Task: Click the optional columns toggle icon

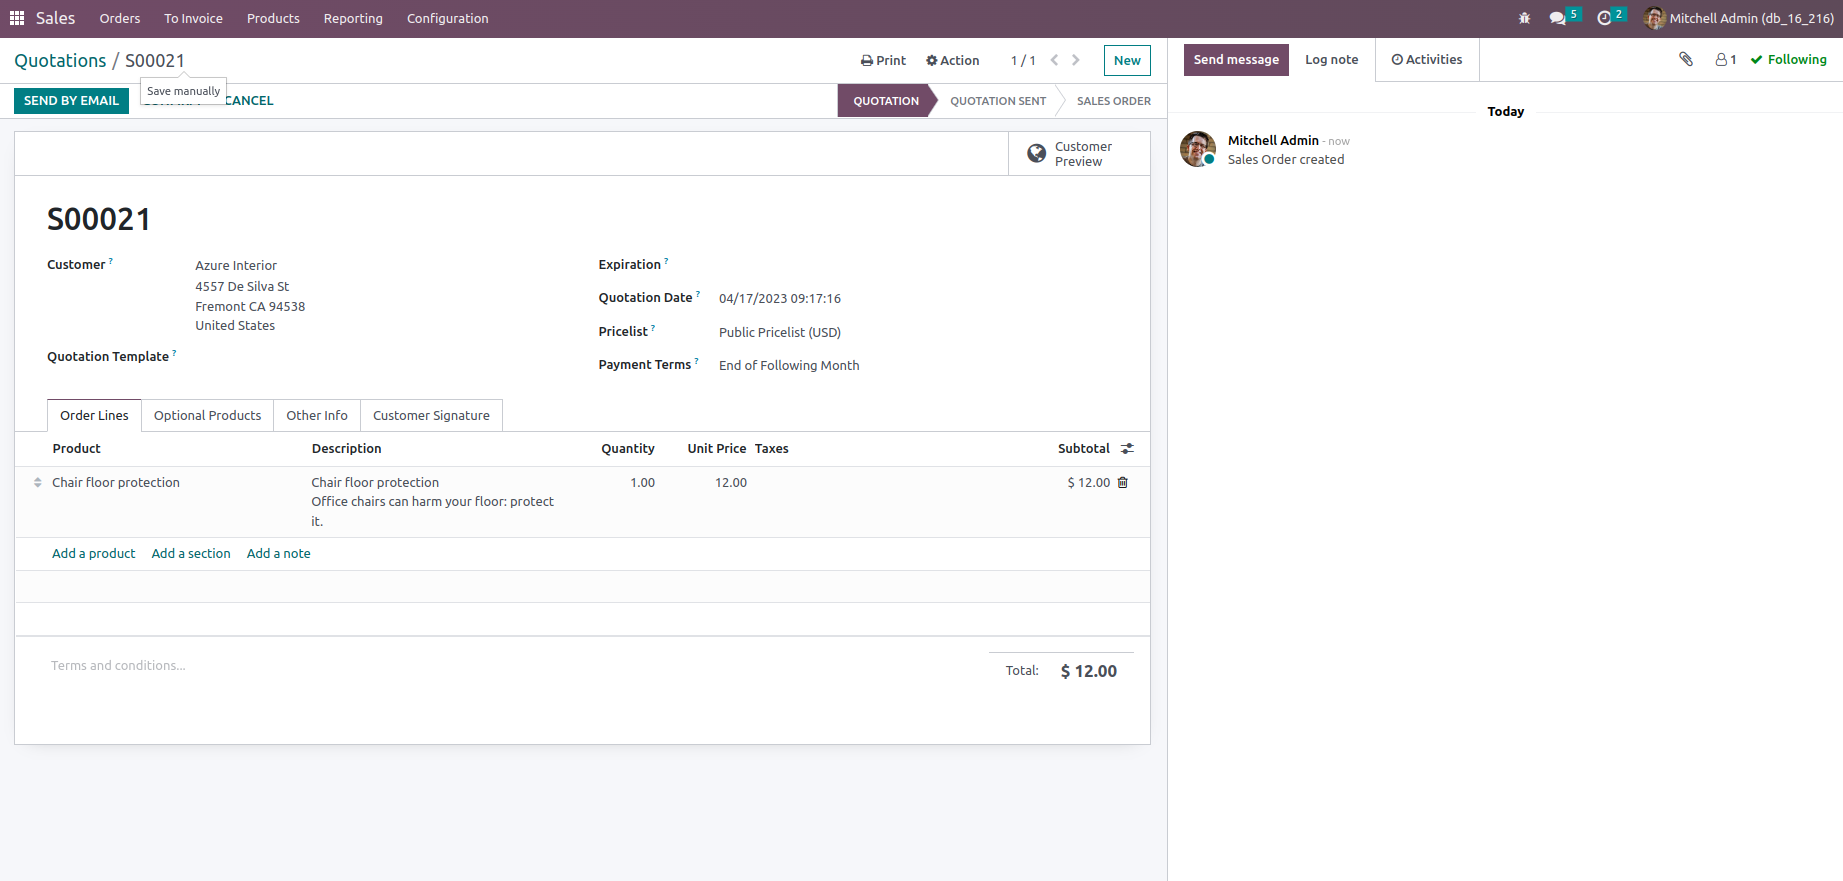Action: (1127, 449)
